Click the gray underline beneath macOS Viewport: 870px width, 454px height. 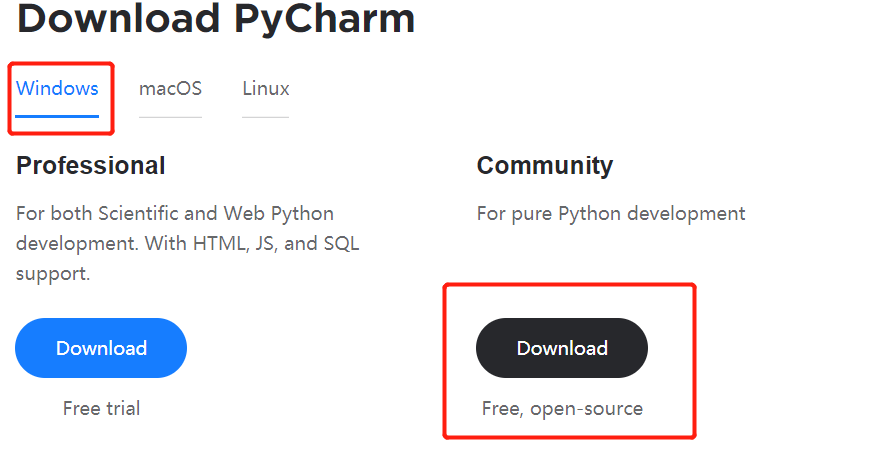click(170, 117)
